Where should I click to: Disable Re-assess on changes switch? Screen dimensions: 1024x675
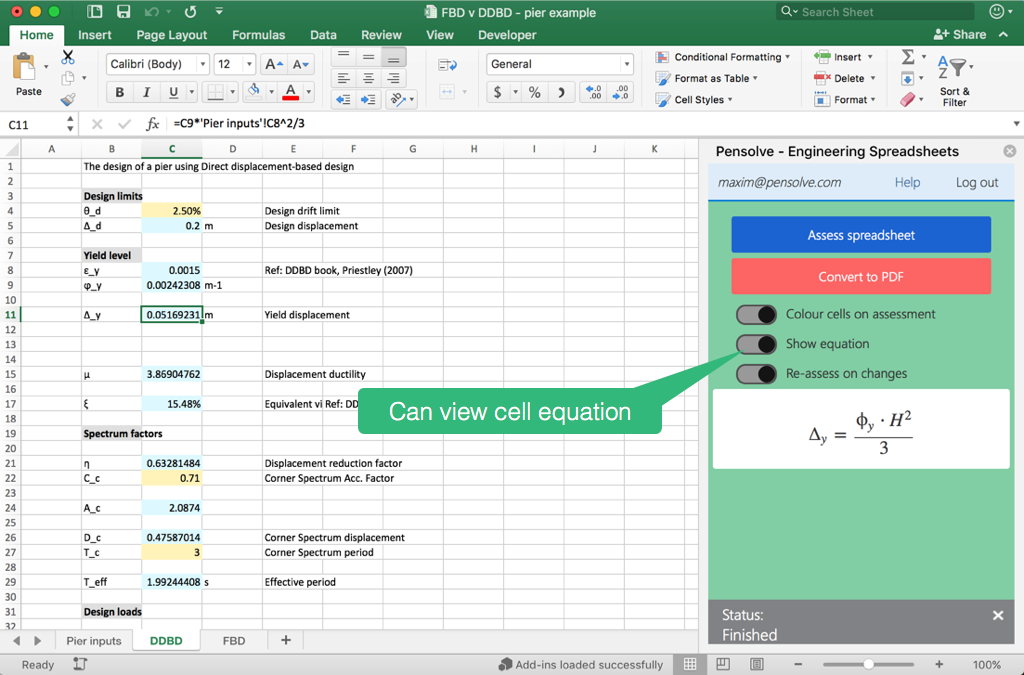pos(756,374)
